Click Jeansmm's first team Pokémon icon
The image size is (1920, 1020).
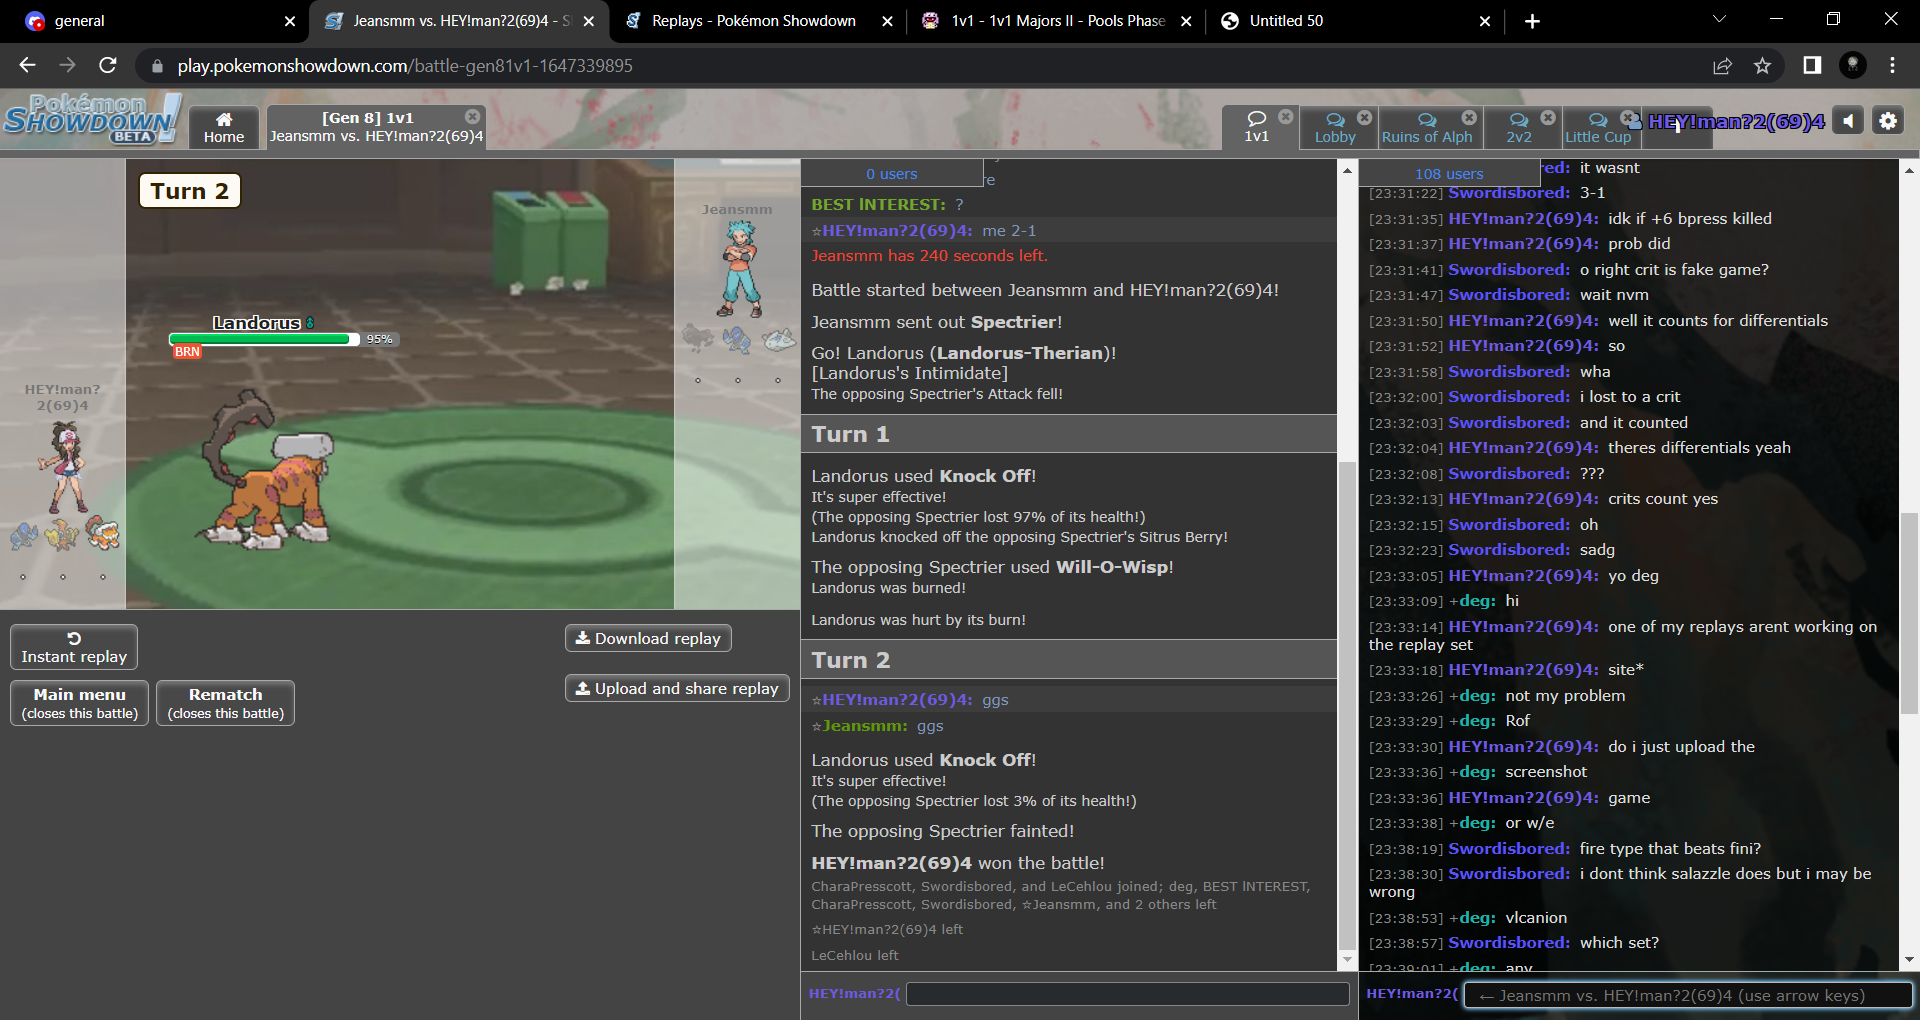tap(698, 338)
